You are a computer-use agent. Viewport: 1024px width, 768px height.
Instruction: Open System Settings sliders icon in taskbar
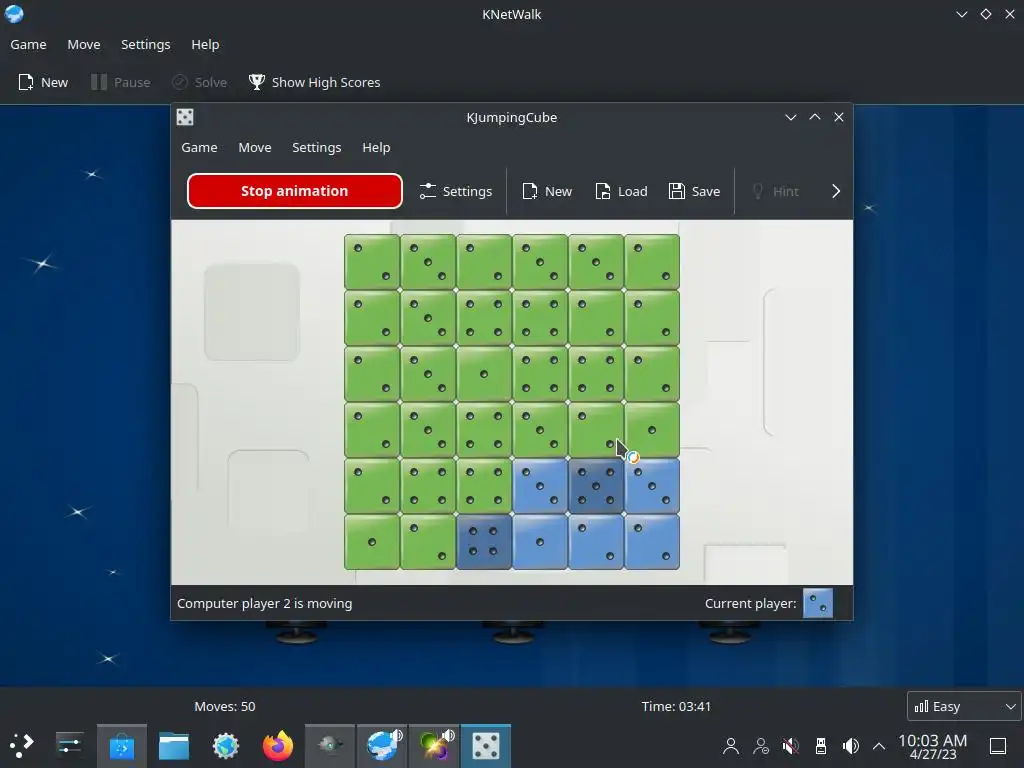[x=69, y=745]
